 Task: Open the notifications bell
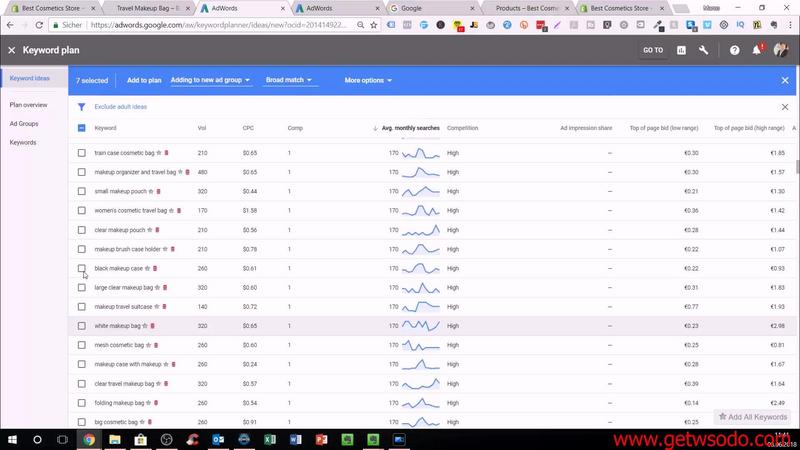[x=757, y=50]
